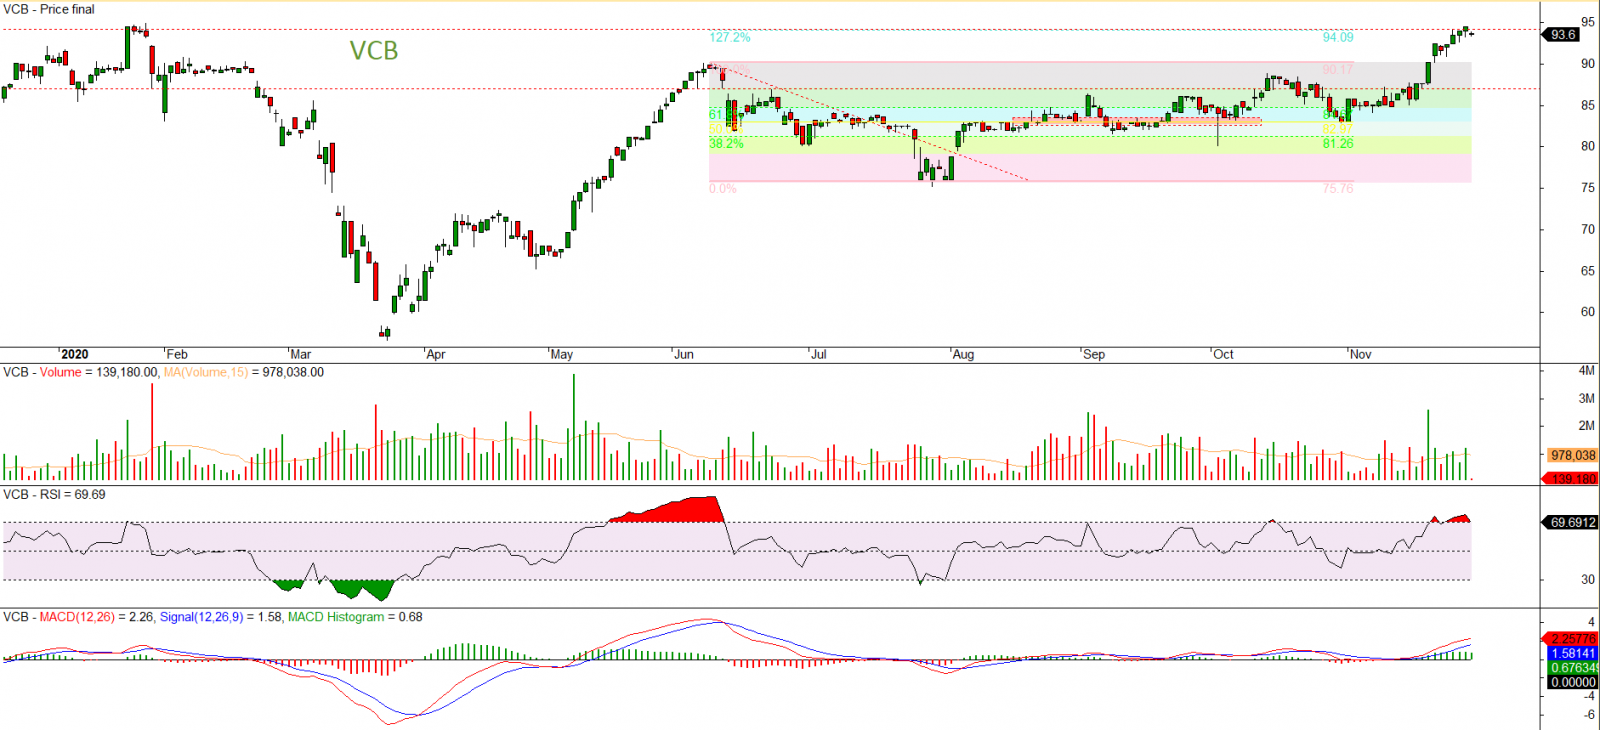This screenshot has width=1600, height=730.
Task: Click the -6 label on MACD axis
Action: 1590,714
